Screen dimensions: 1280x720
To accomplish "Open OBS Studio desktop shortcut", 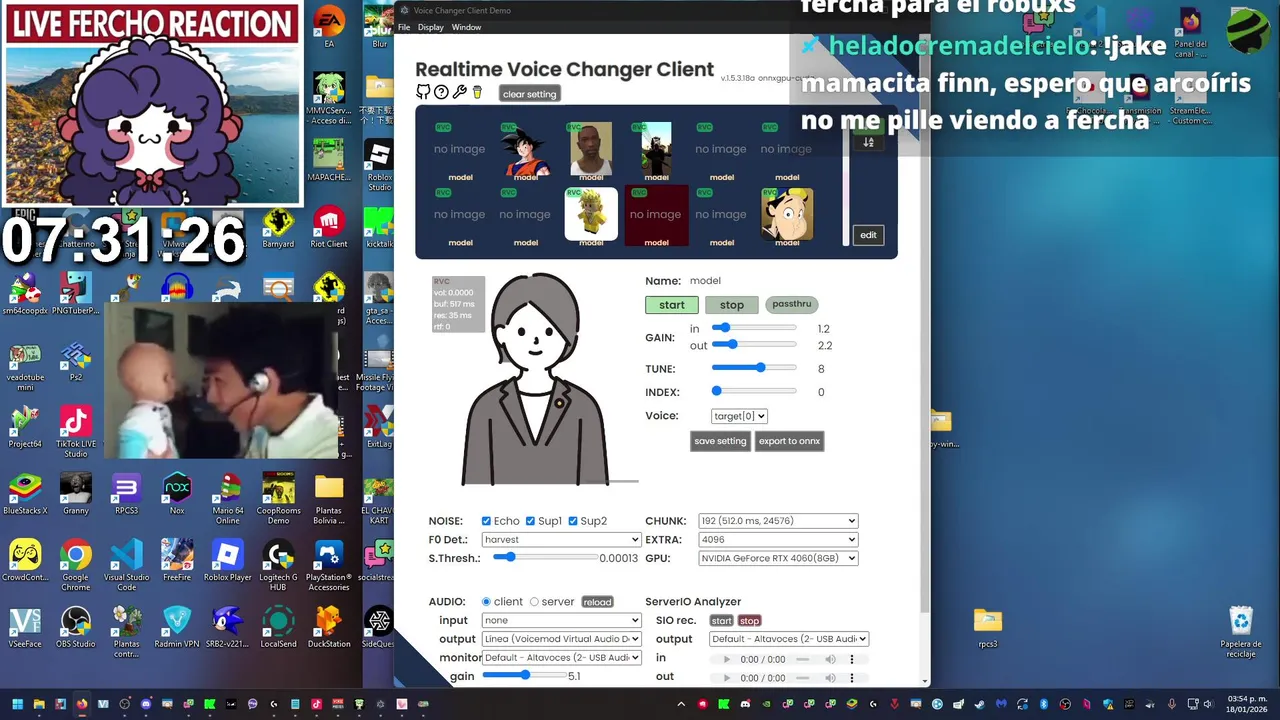I will pyautogui.click(x=76, y=627).
